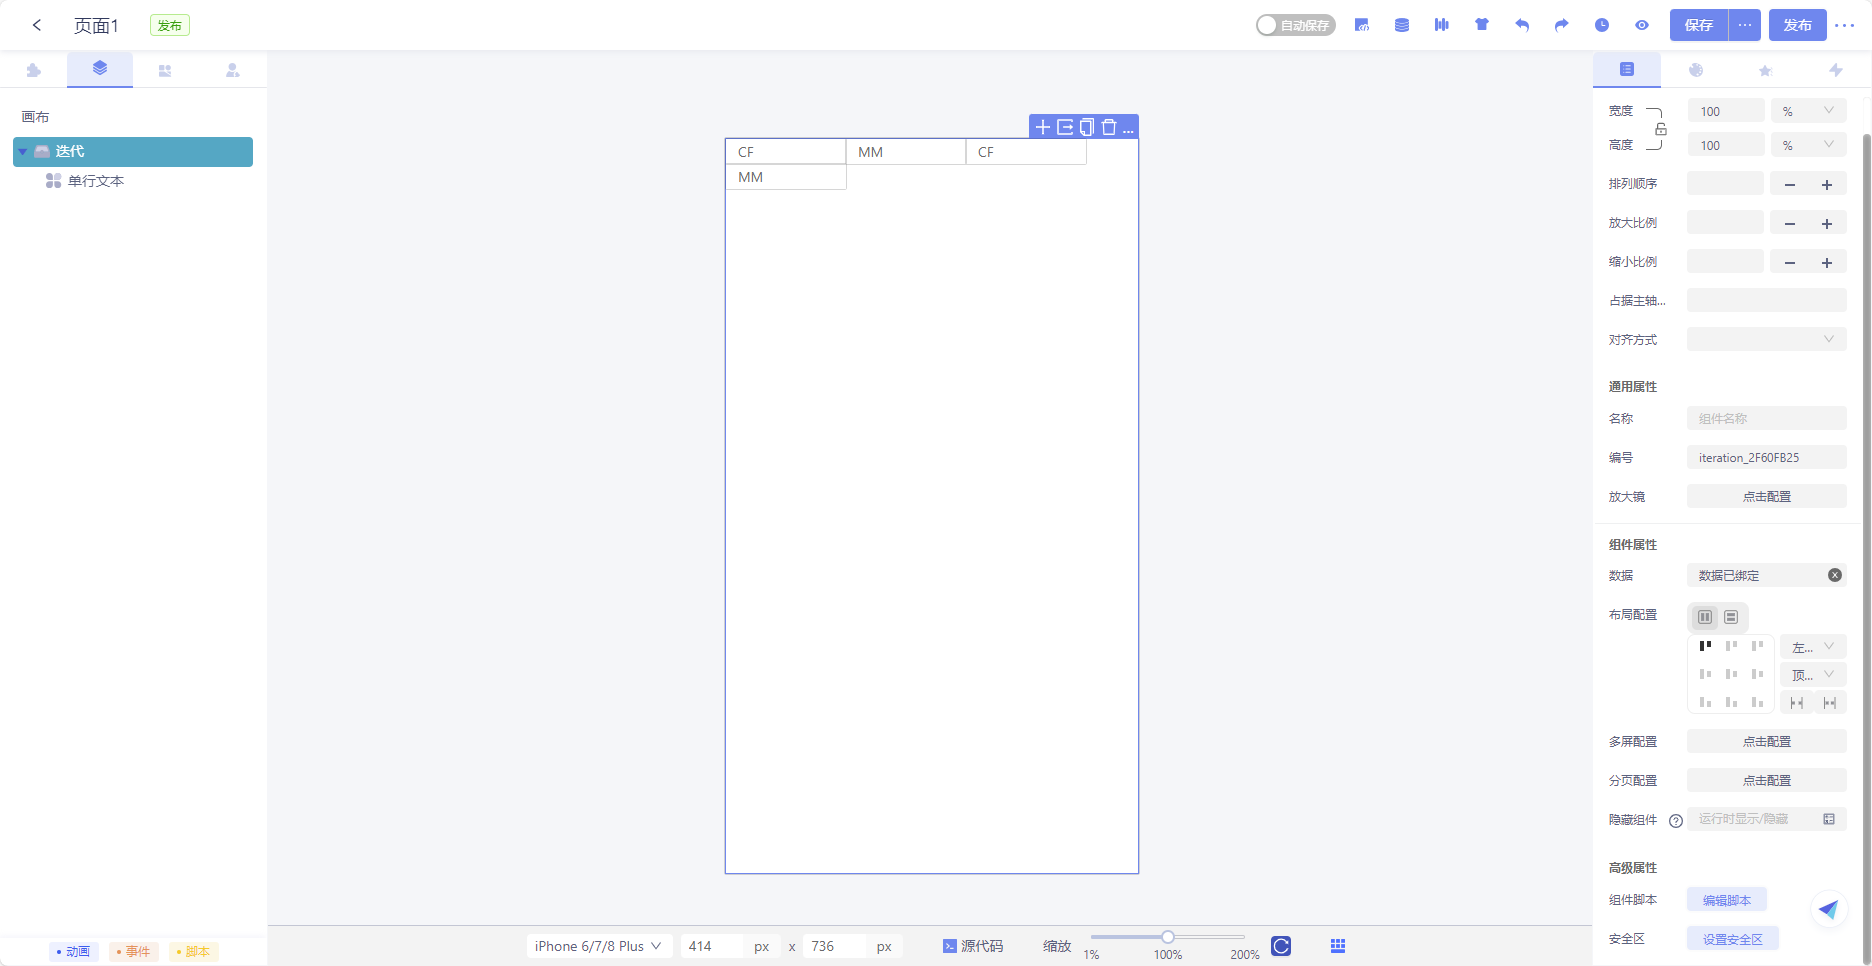Click the undo arrow icon
Image resolution: width=1872 pixels, height=966 pixels.
(x=1522, y=25)
